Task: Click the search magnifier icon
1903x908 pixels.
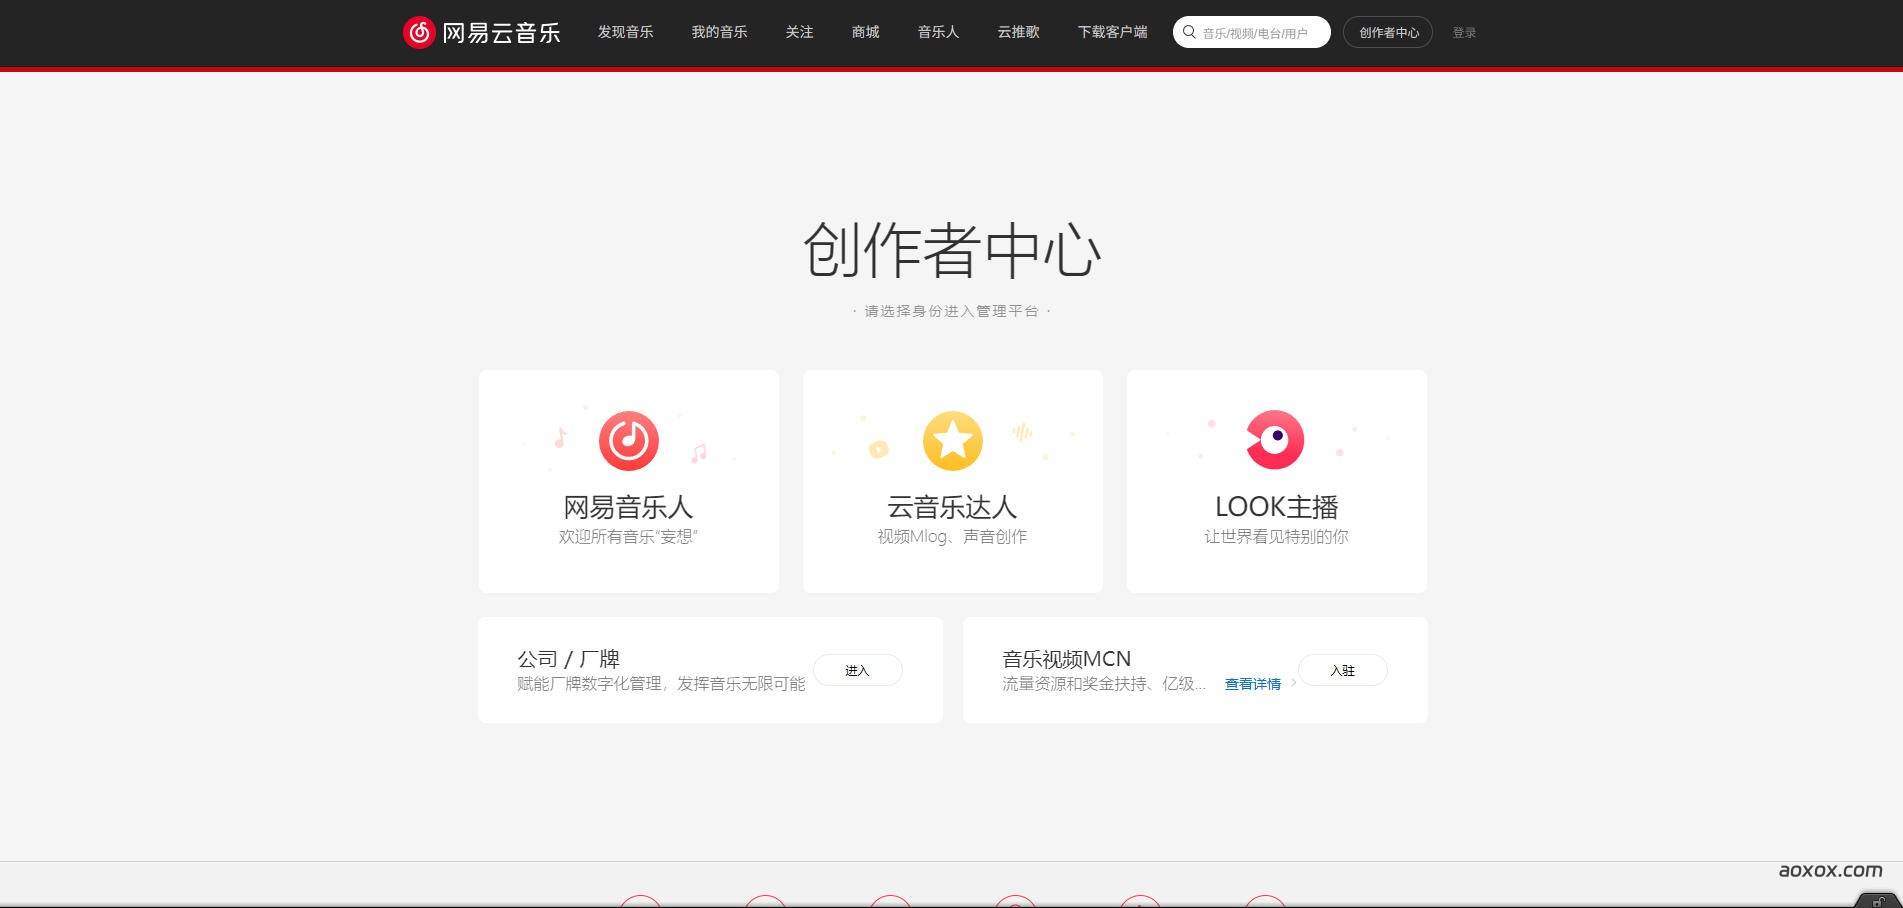Action: click(1189, 32)
